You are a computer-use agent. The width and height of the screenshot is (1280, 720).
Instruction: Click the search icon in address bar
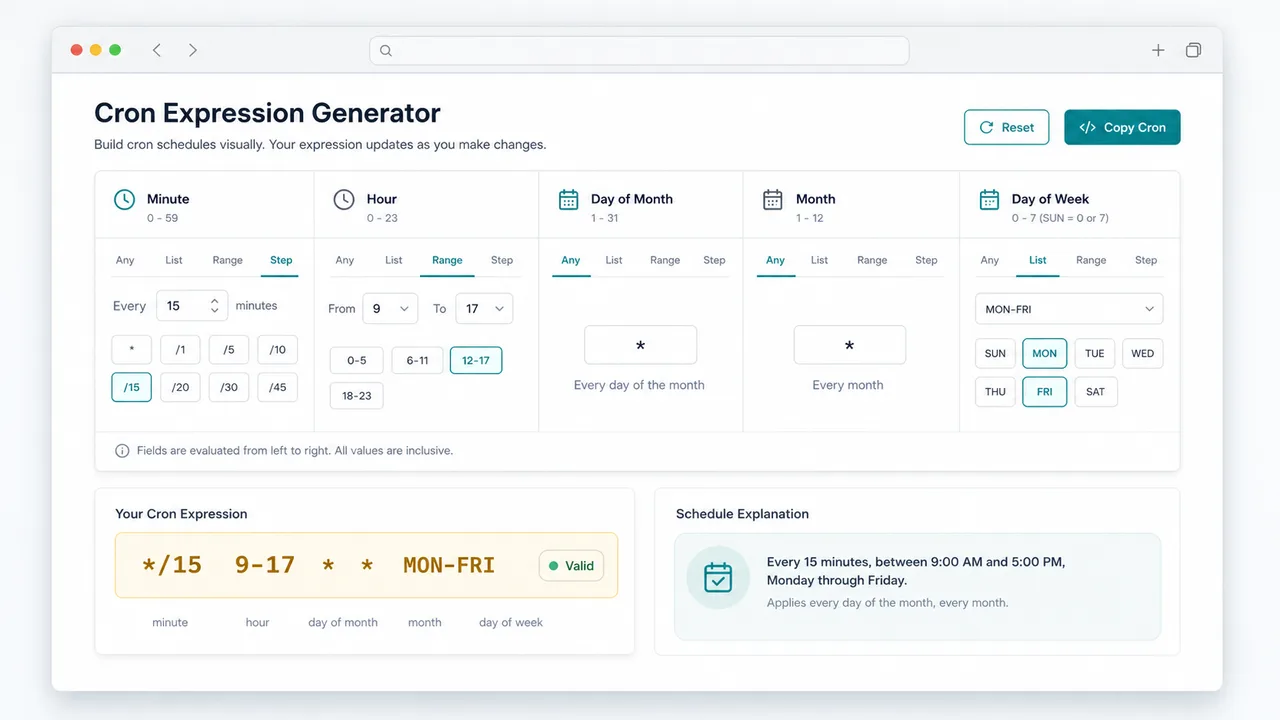click(386, 51)
